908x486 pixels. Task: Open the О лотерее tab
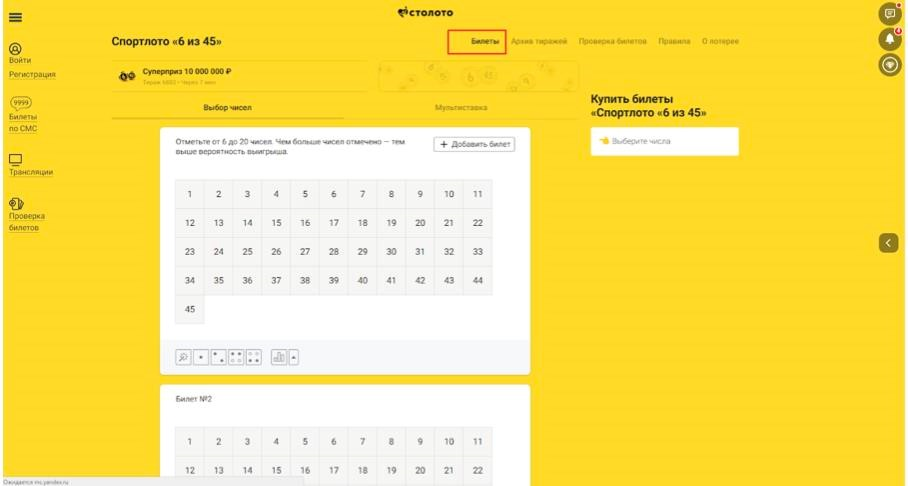coord(720,42)
